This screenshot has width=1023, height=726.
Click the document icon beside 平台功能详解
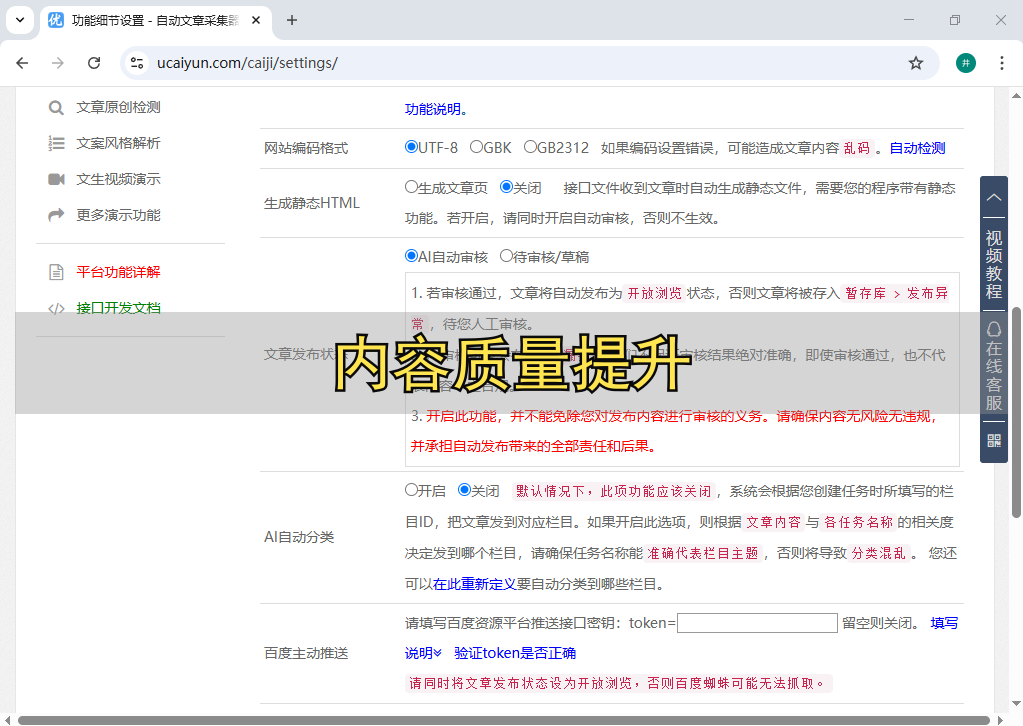56,272
